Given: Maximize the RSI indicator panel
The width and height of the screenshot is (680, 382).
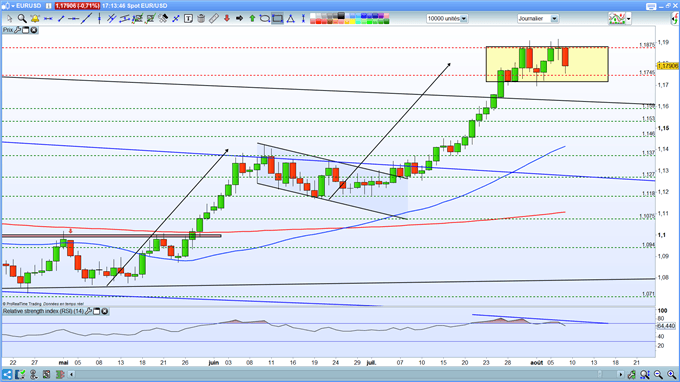Looking at the screenshot, I should [97, 311].
